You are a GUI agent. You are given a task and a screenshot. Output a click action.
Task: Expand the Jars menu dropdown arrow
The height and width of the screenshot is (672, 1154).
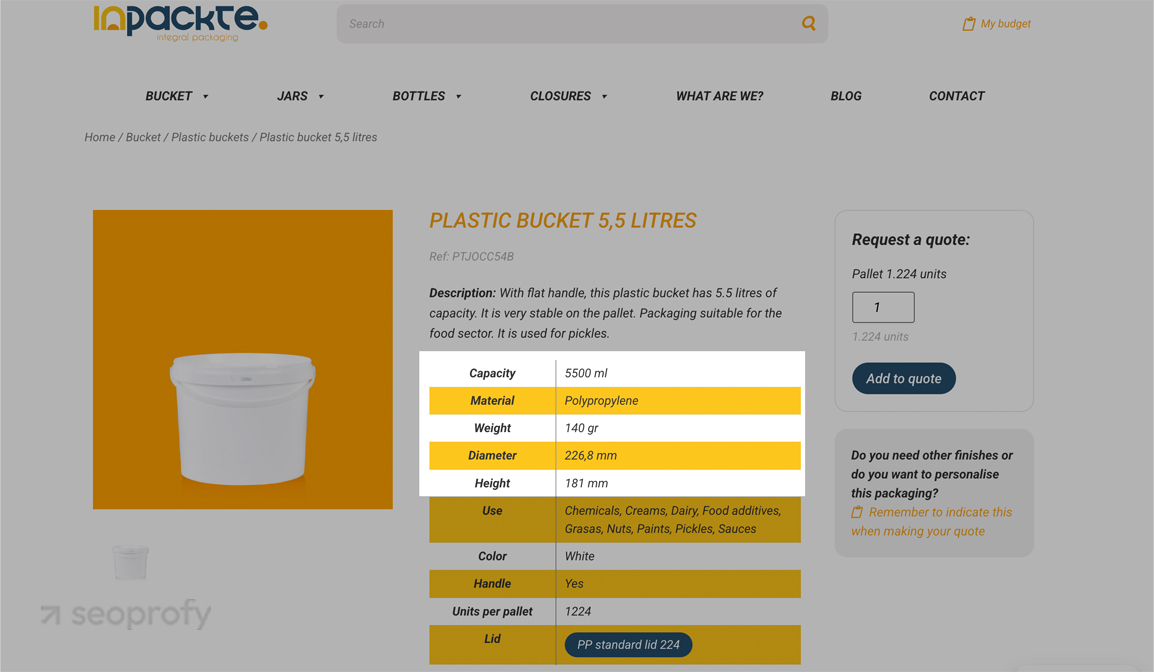click(321, 97)
